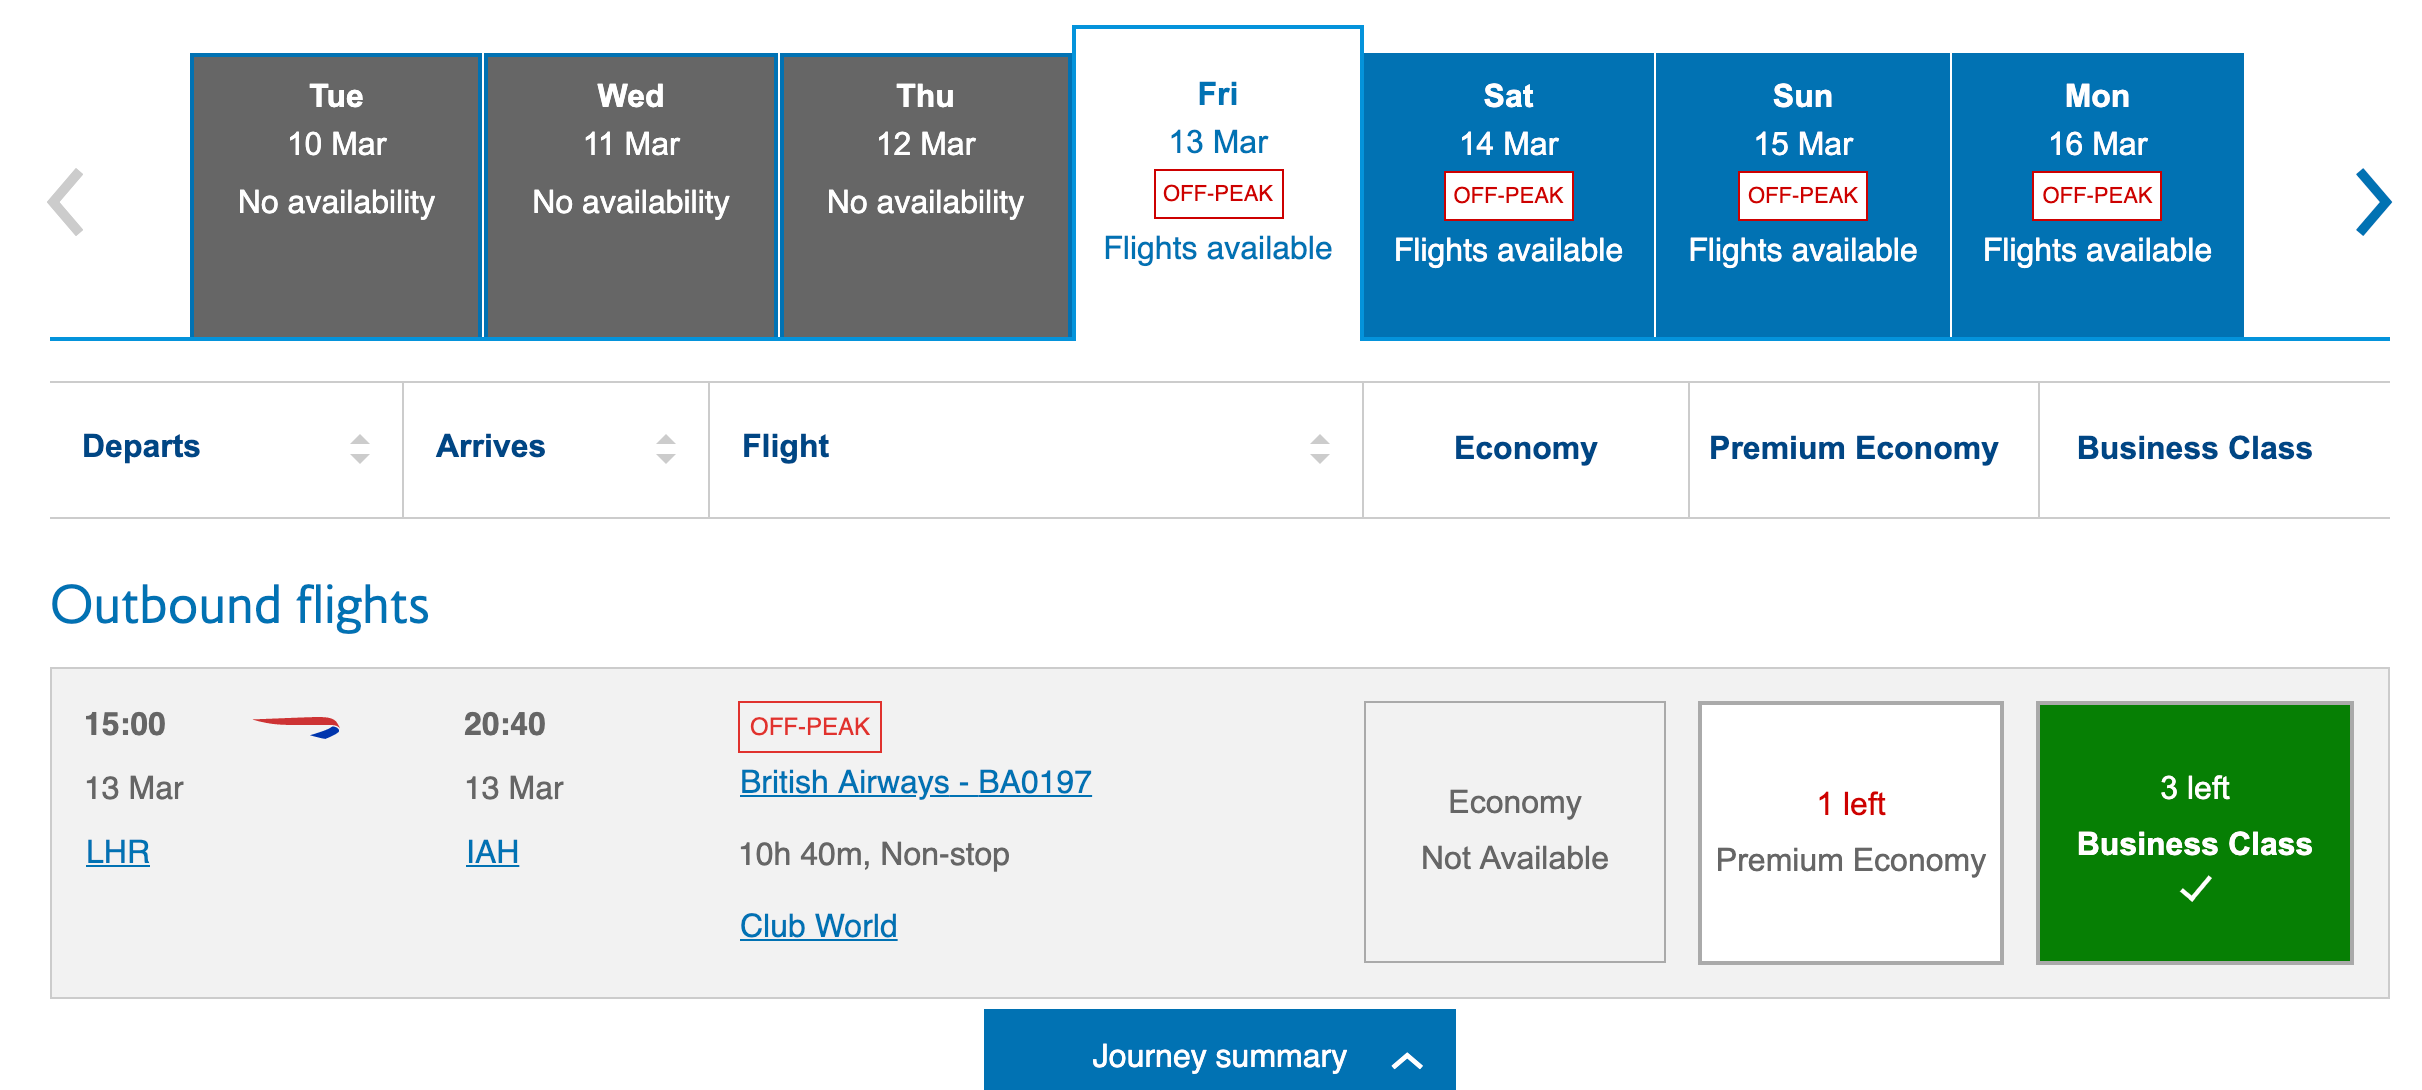Click the British Airways tail logo
Screen dimensions: 2422x1090
297,726
